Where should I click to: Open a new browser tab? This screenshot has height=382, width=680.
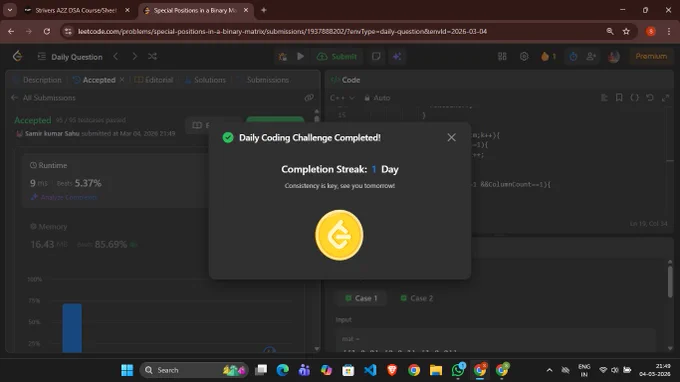coord(263,10)
